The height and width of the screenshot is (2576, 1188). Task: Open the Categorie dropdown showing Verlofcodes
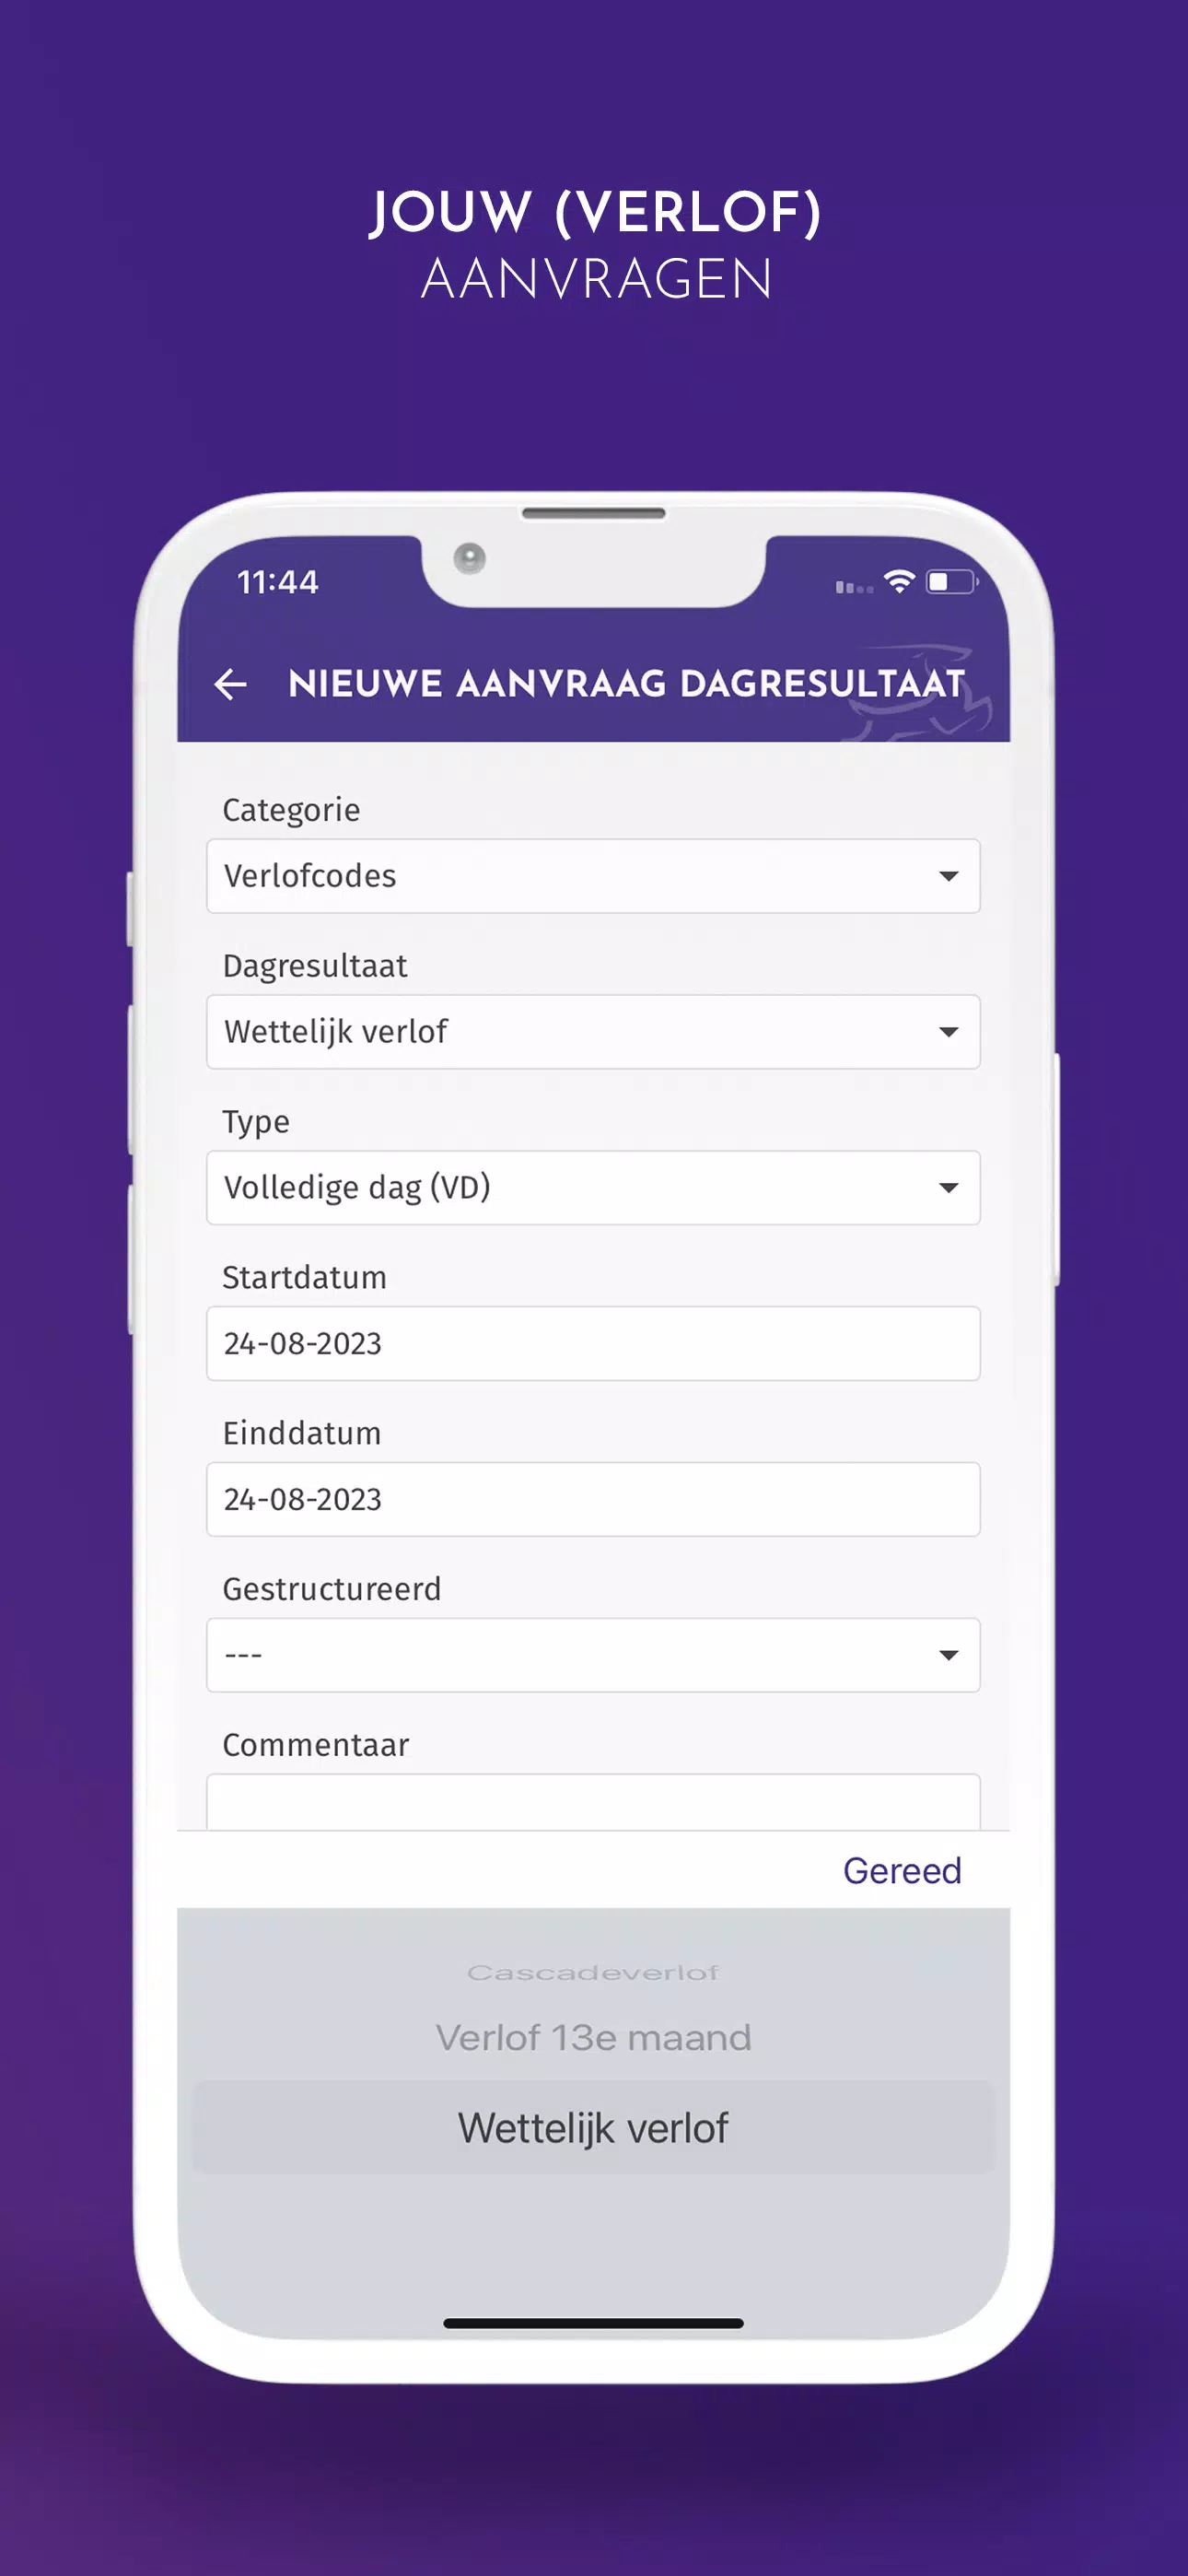pyautogui.click(x=593, y=876)
